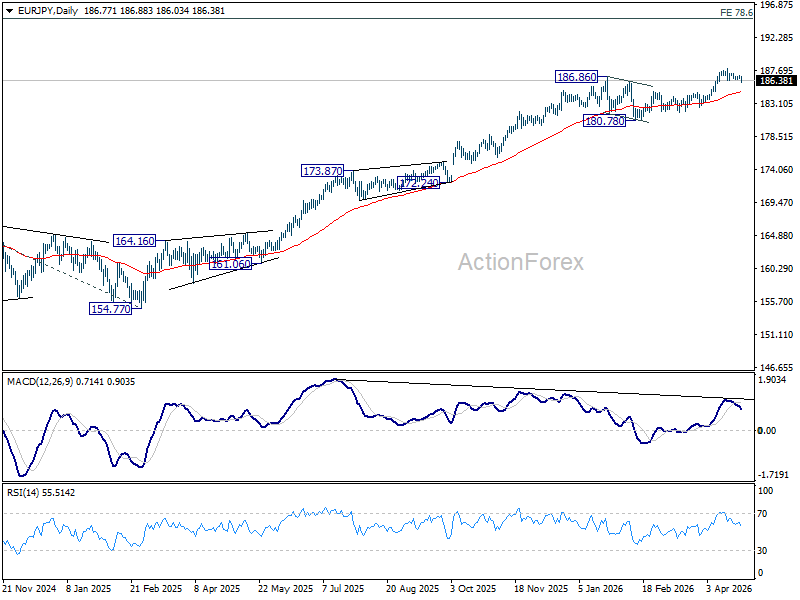
Task: Click the RSI 70 level label
Action: [x=762, y=514]
